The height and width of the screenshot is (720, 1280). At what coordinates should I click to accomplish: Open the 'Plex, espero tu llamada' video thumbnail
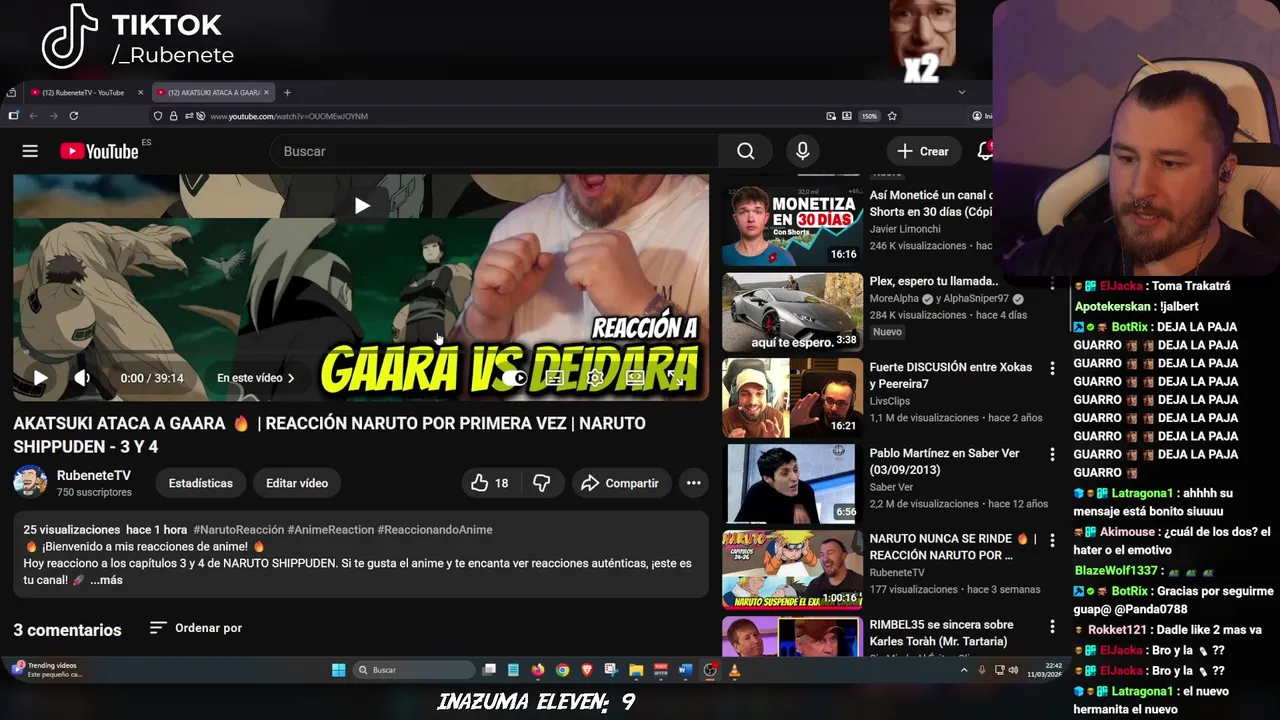(x=792, y=312)
